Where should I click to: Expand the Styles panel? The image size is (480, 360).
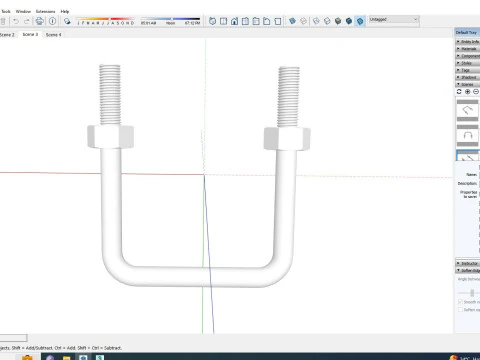pyautogui.click(x=468, y=63)
